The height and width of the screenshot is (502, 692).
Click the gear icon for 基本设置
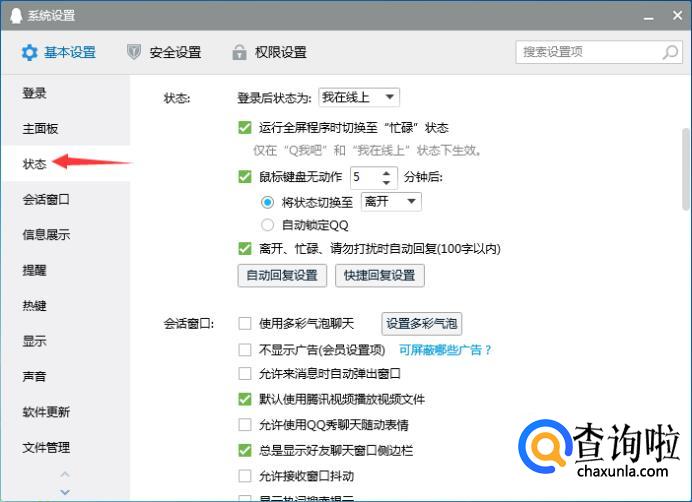tap(29, 53)
